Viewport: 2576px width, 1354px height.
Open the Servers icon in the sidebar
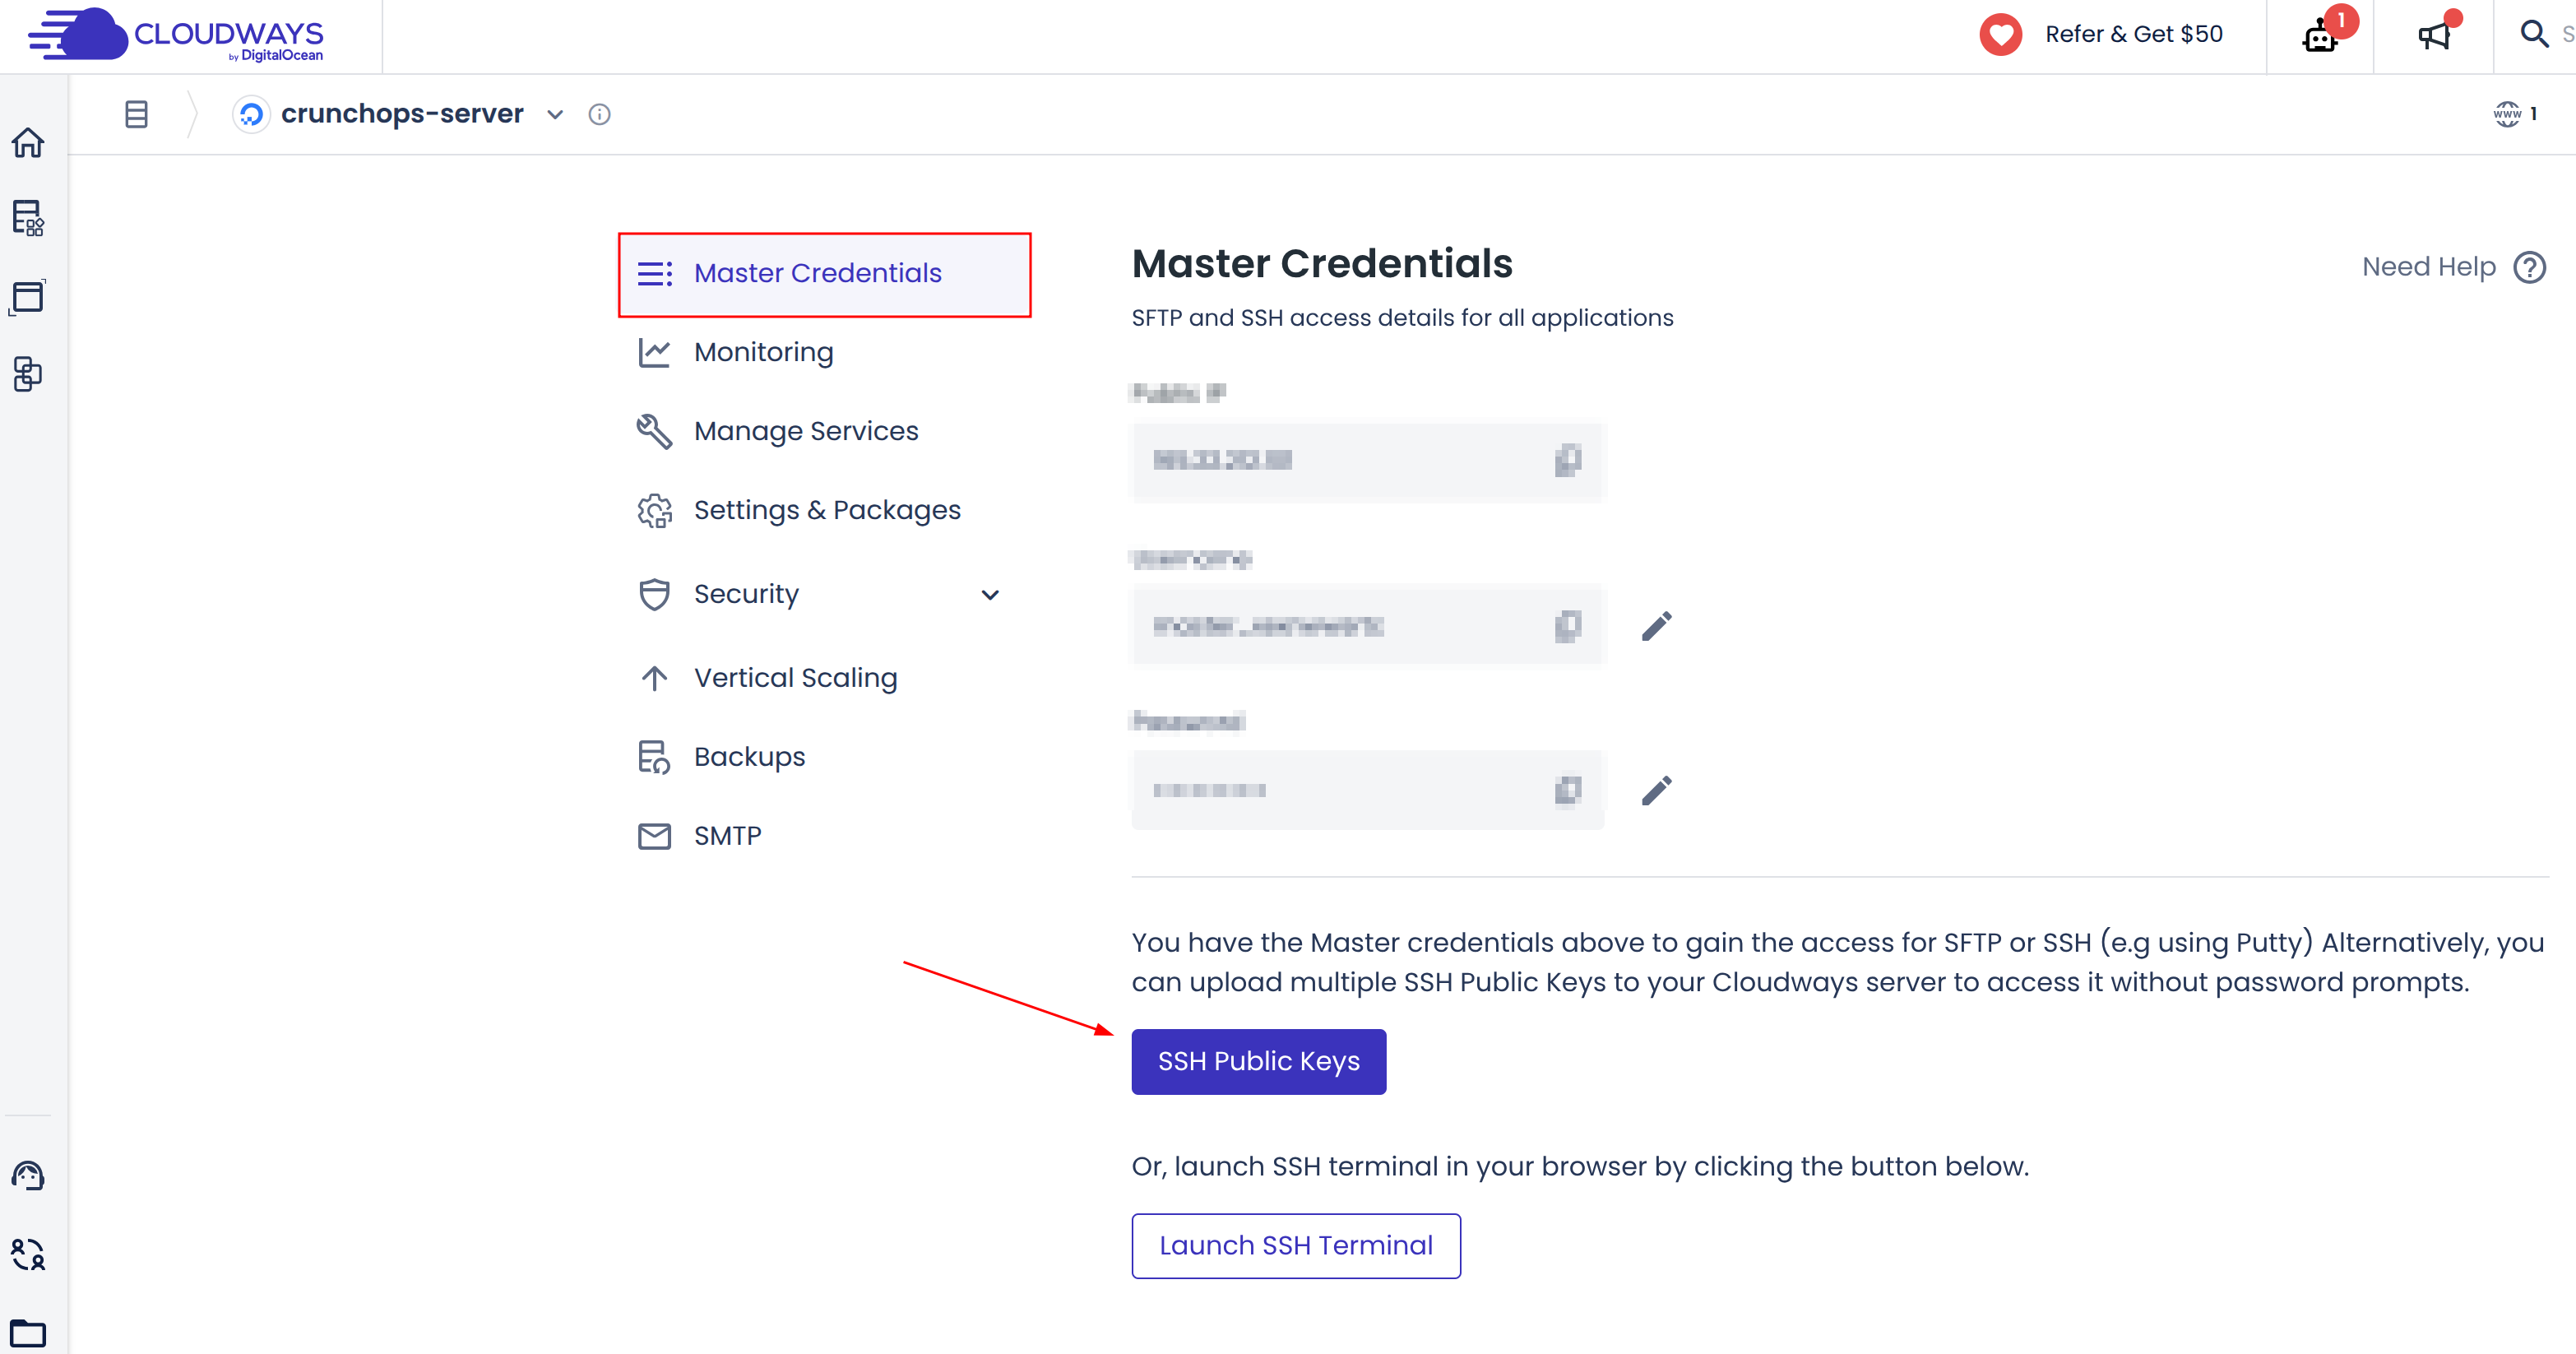pyautogui.click(x=29, y=219)
